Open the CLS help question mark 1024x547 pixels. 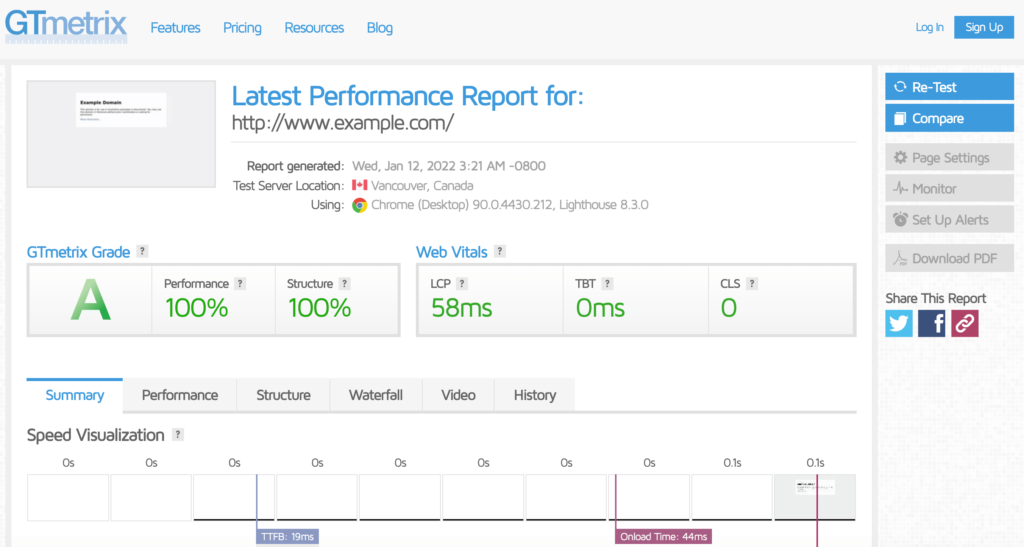tap(752, 284)
